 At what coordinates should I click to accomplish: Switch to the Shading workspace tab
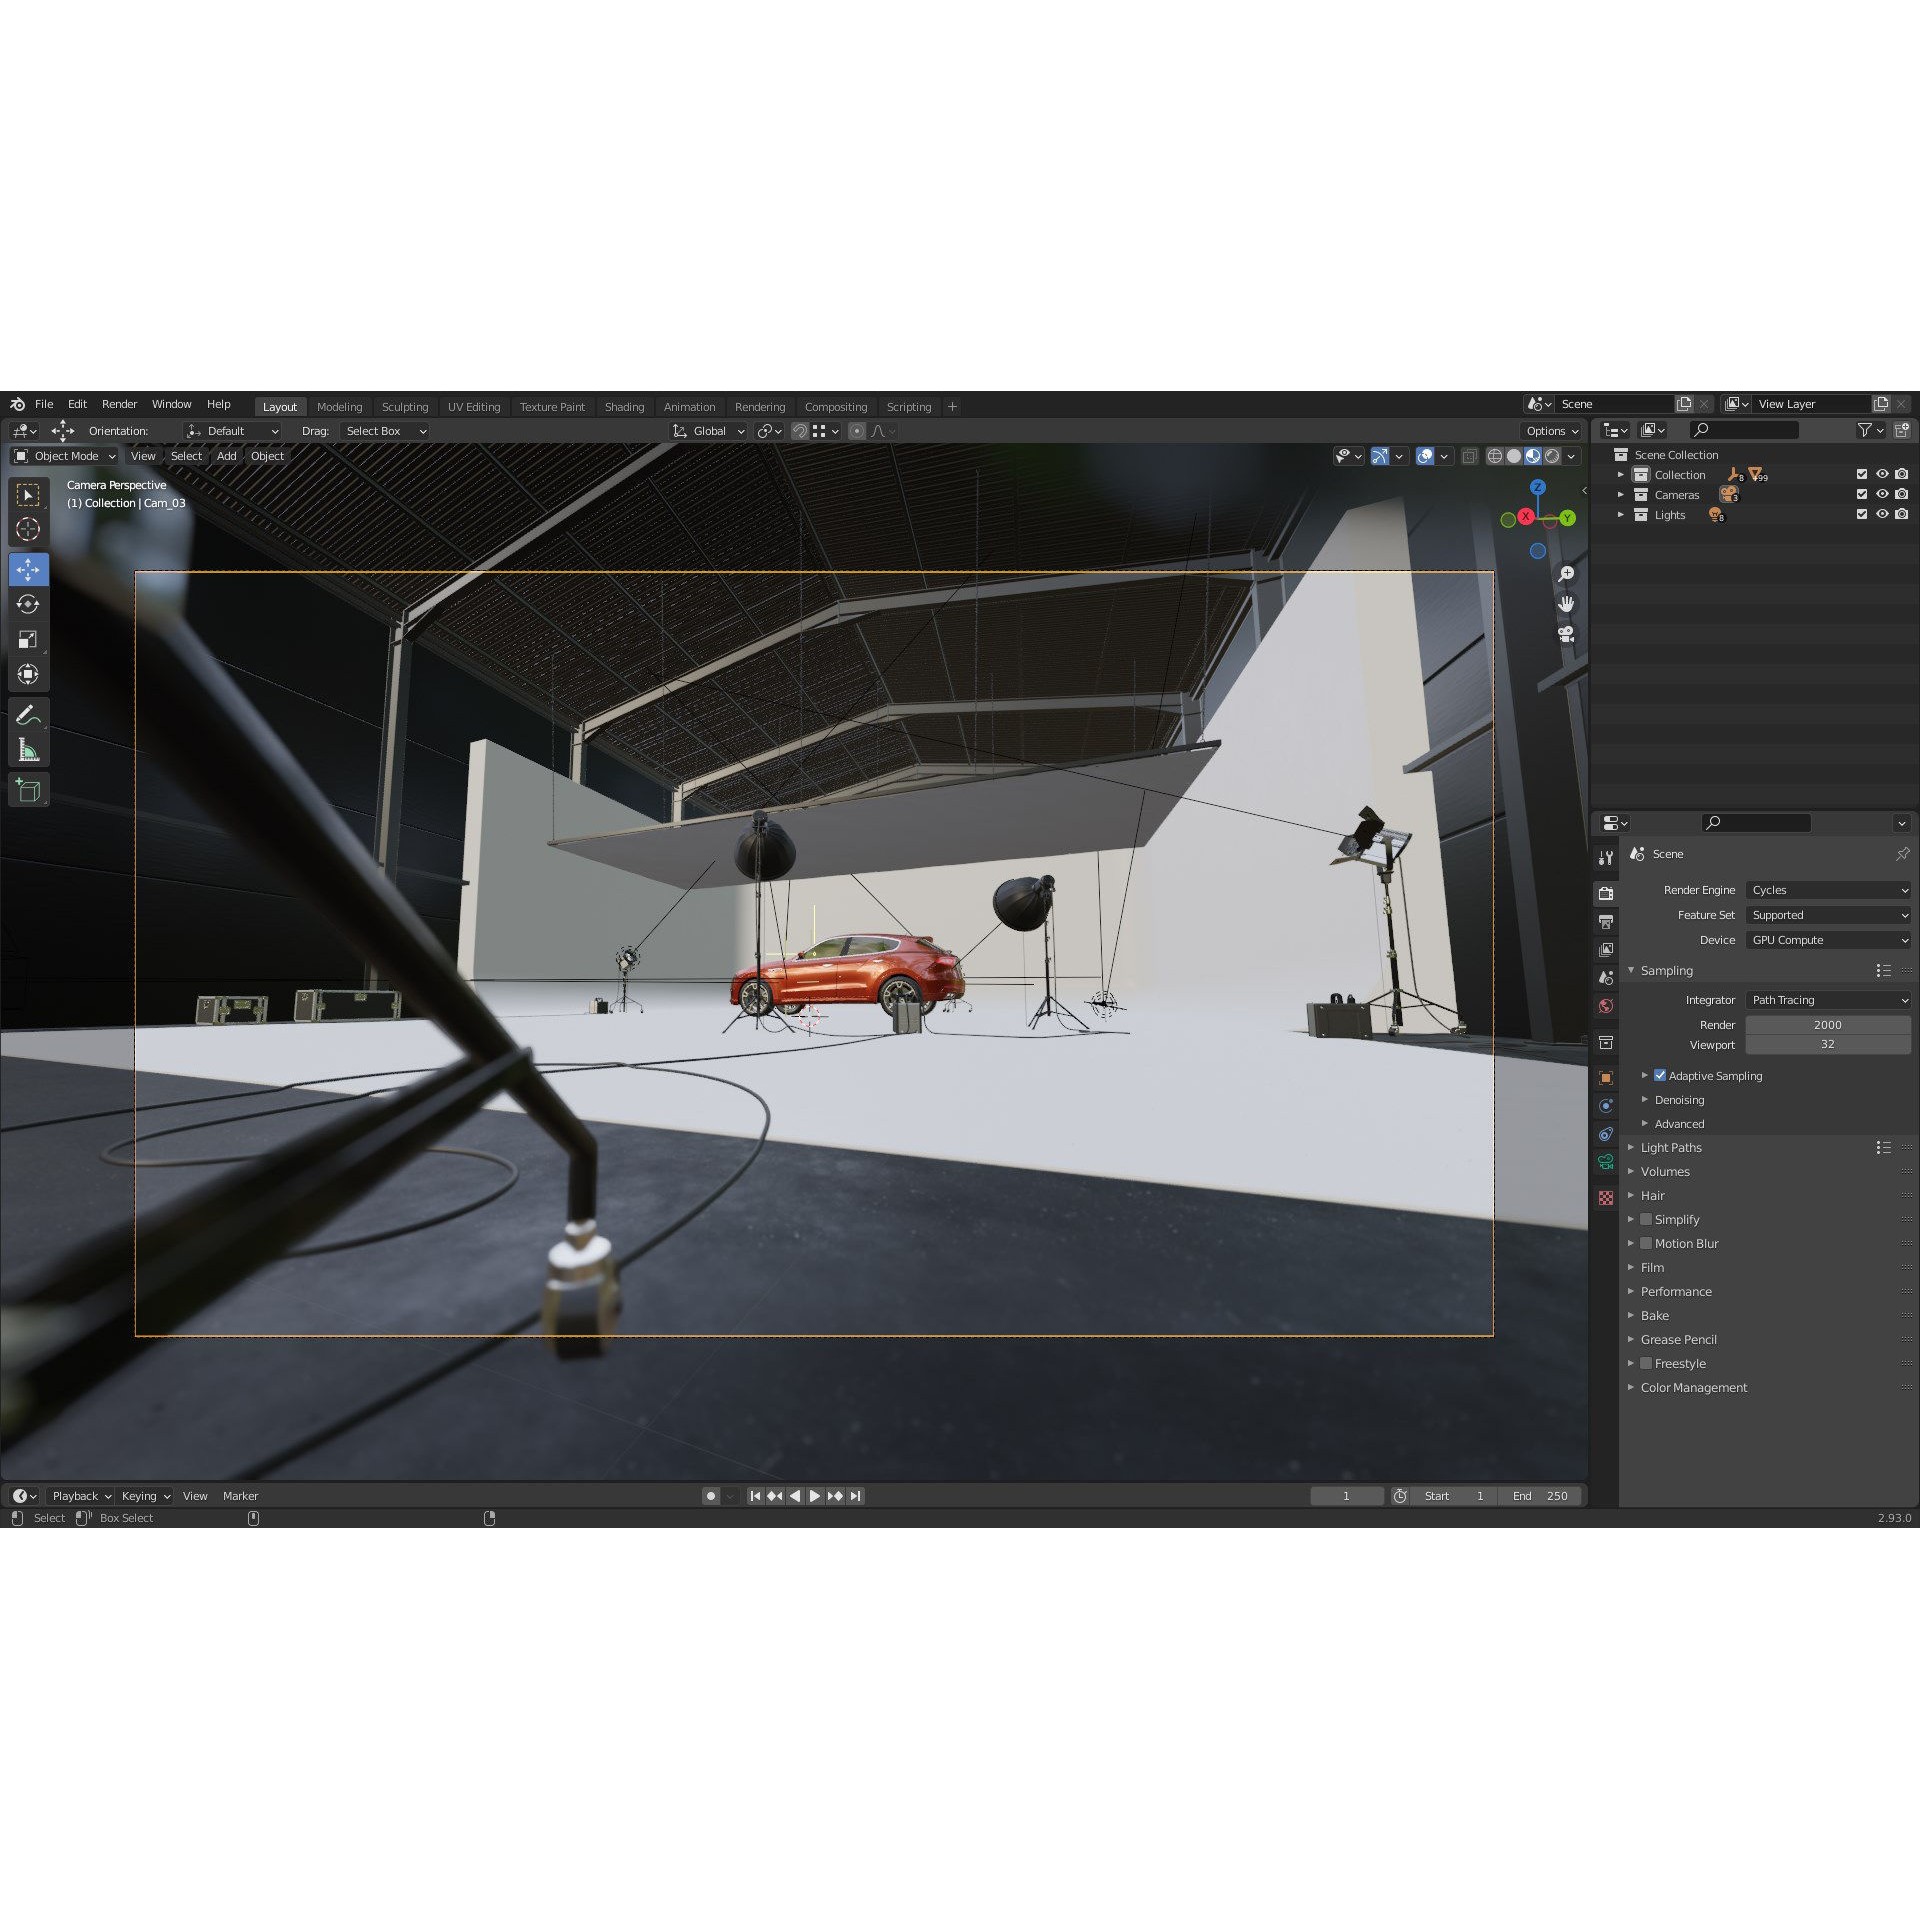[x=624, y=406]
